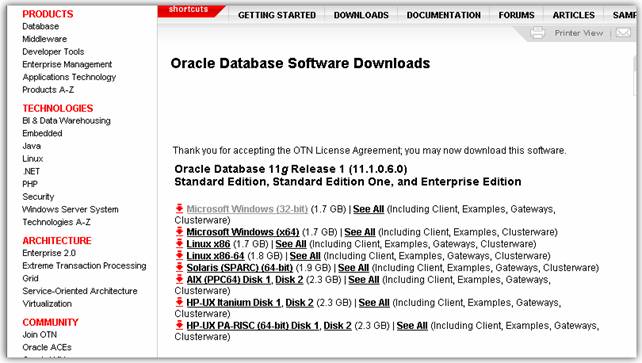Open the ARCHITECTURE sidebar heading

click(x=57, y=241)
